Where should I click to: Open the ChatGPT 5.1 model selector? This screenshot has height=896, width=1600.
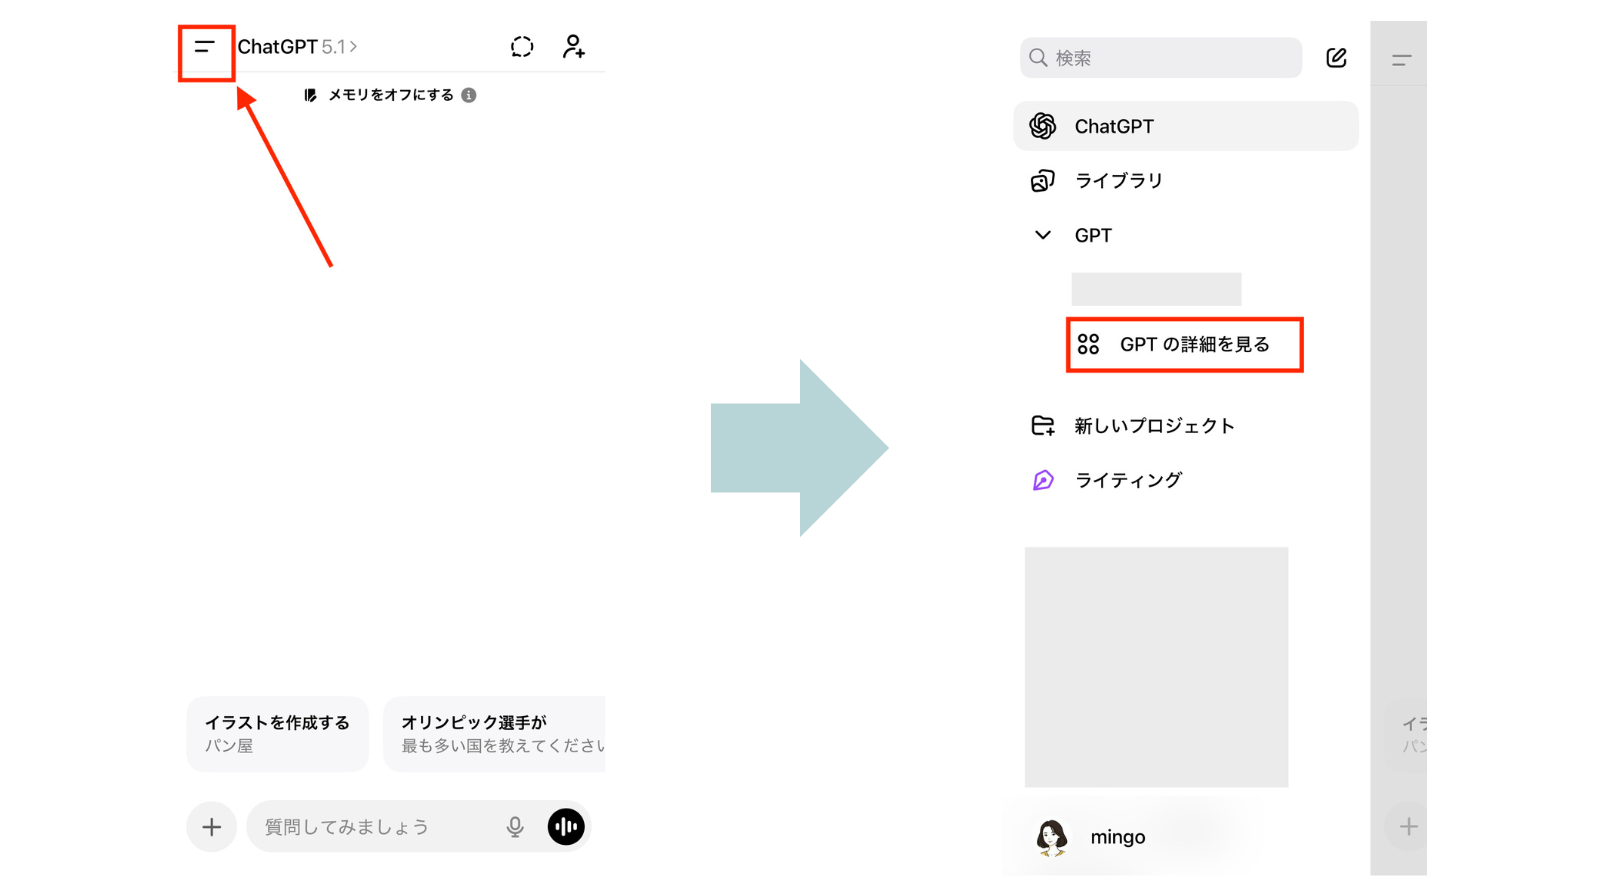click(x=297, y=47)
